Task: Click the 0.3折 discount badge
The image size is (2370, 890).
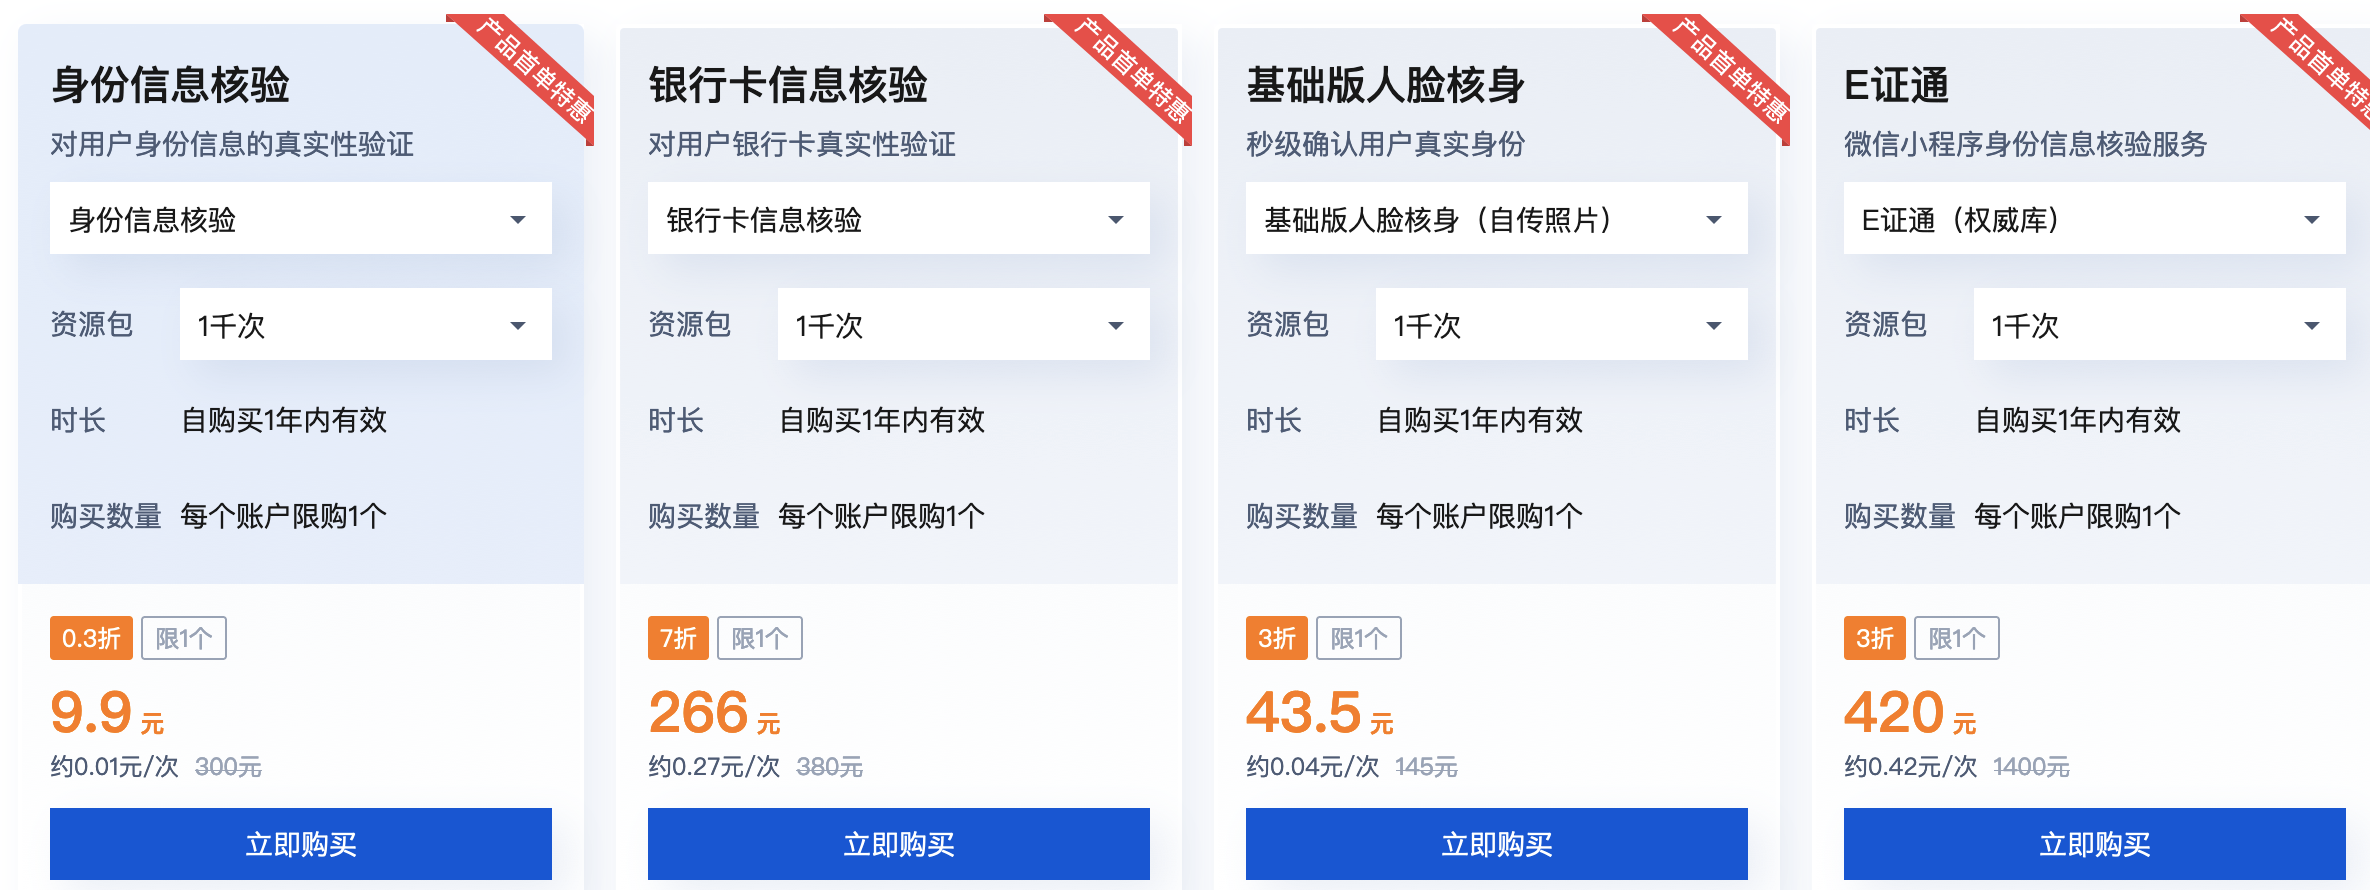Action: click(91, 637)
